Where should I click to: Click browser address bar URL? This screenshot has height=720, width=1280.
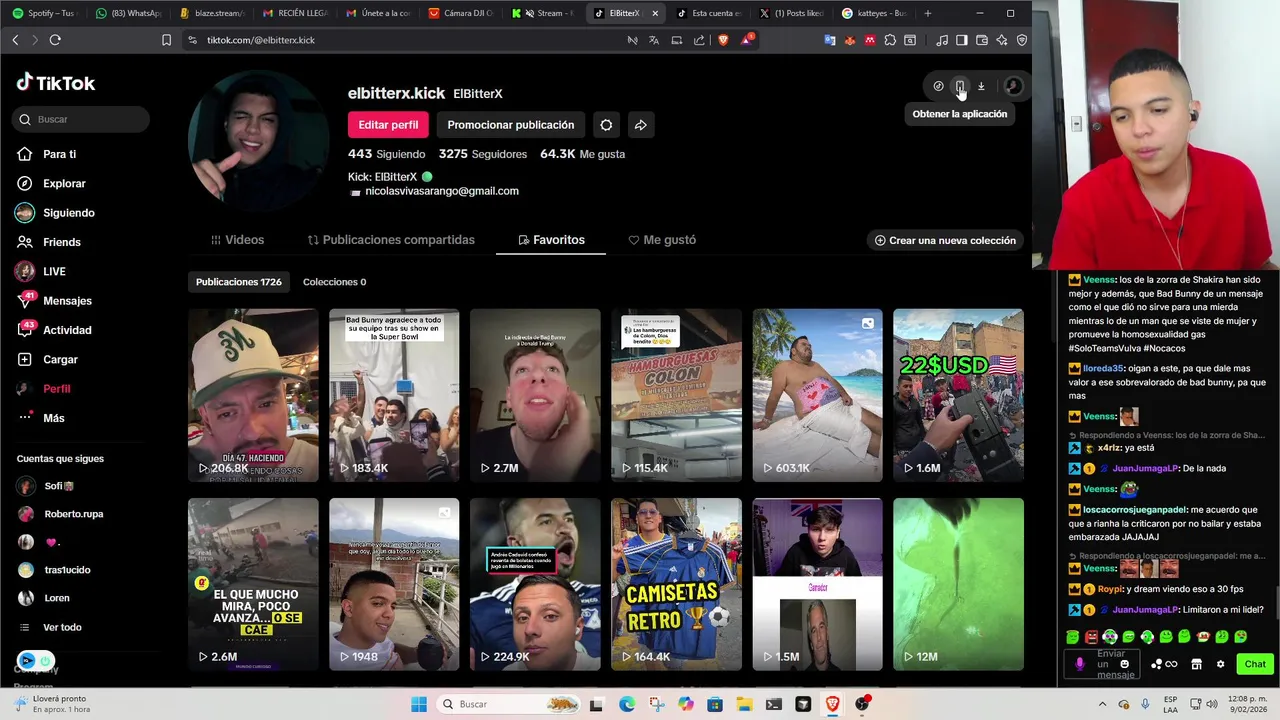point(261,40)
